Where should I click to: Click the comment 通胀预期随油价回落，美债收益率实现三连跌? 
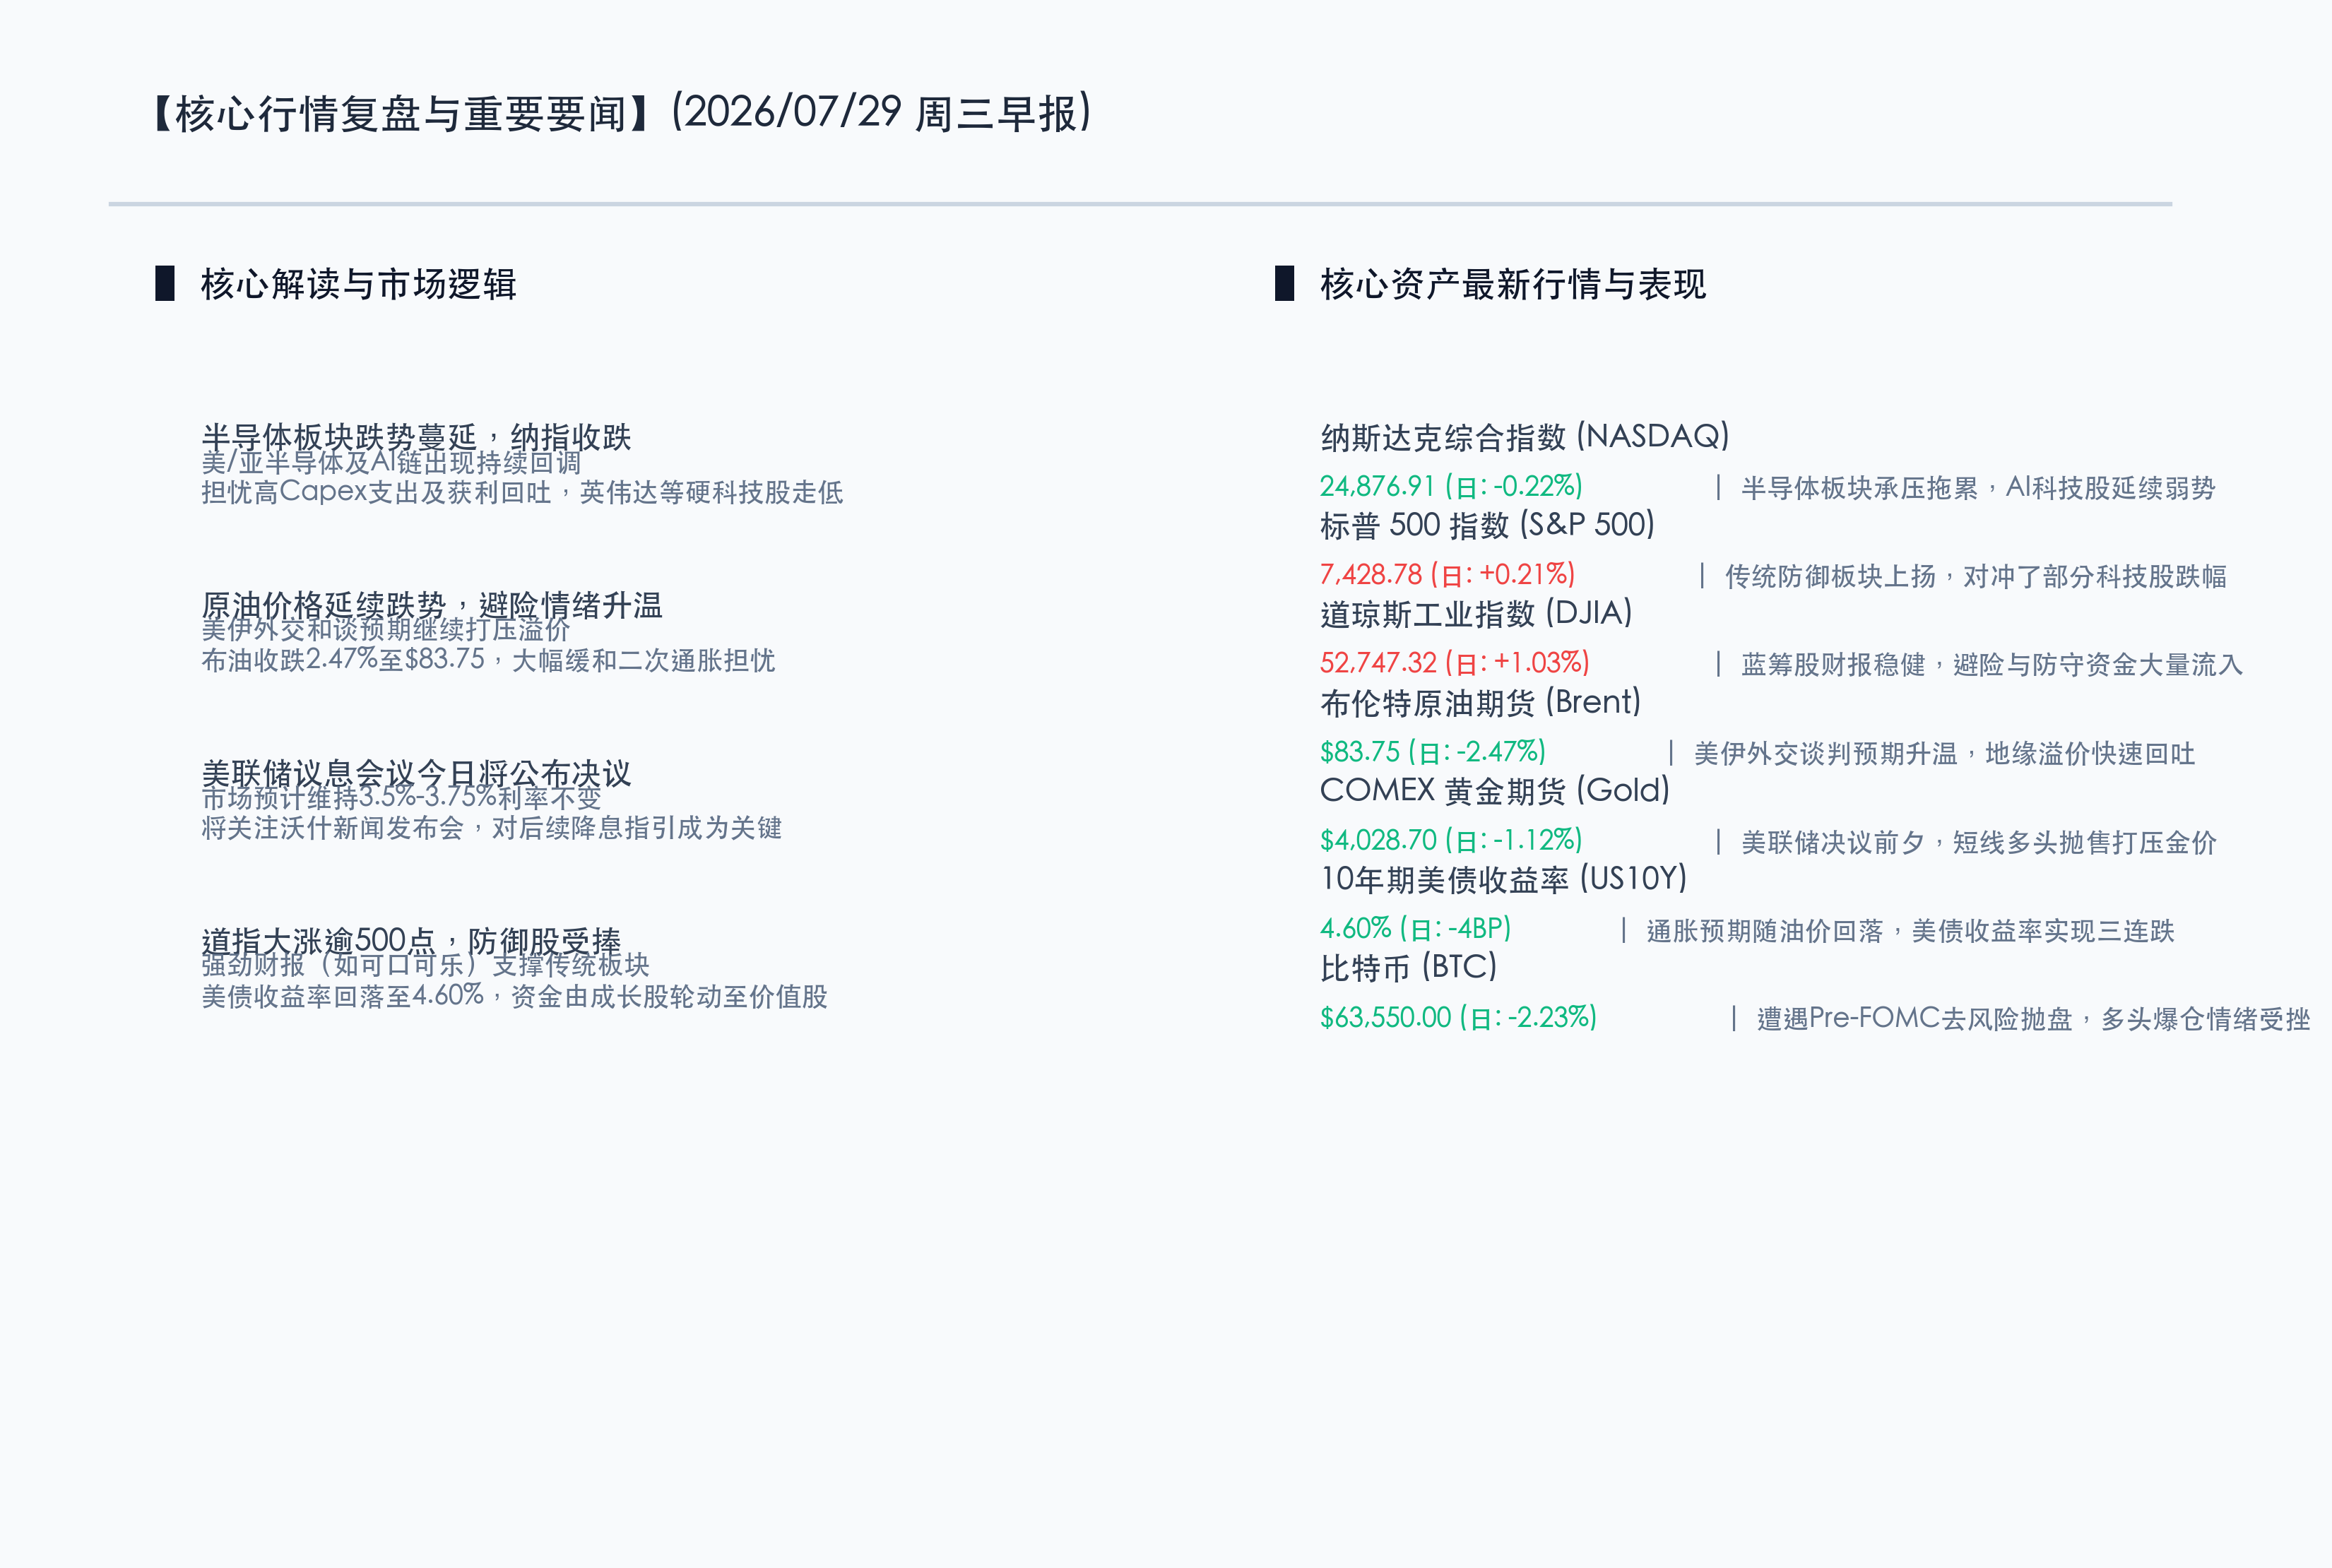click(1910, 931)
